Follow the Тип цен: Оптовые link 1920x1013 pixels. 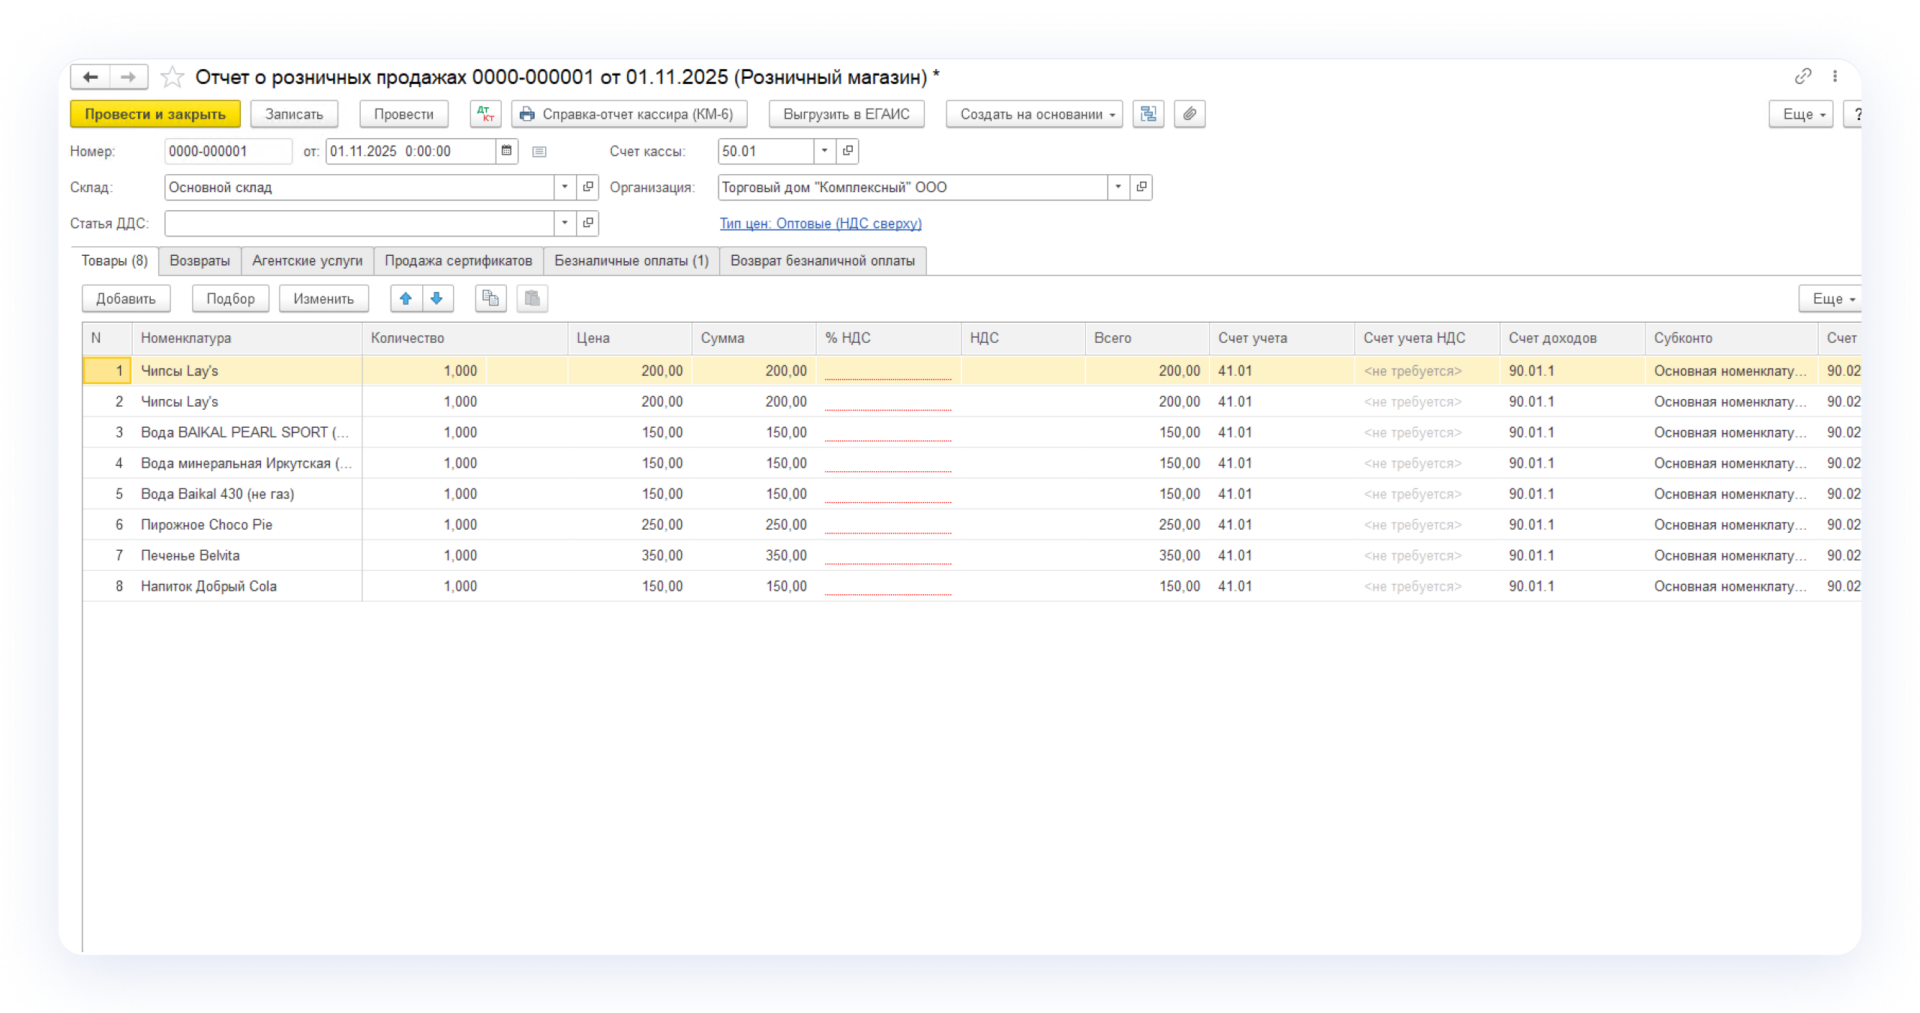pos(820,223)
